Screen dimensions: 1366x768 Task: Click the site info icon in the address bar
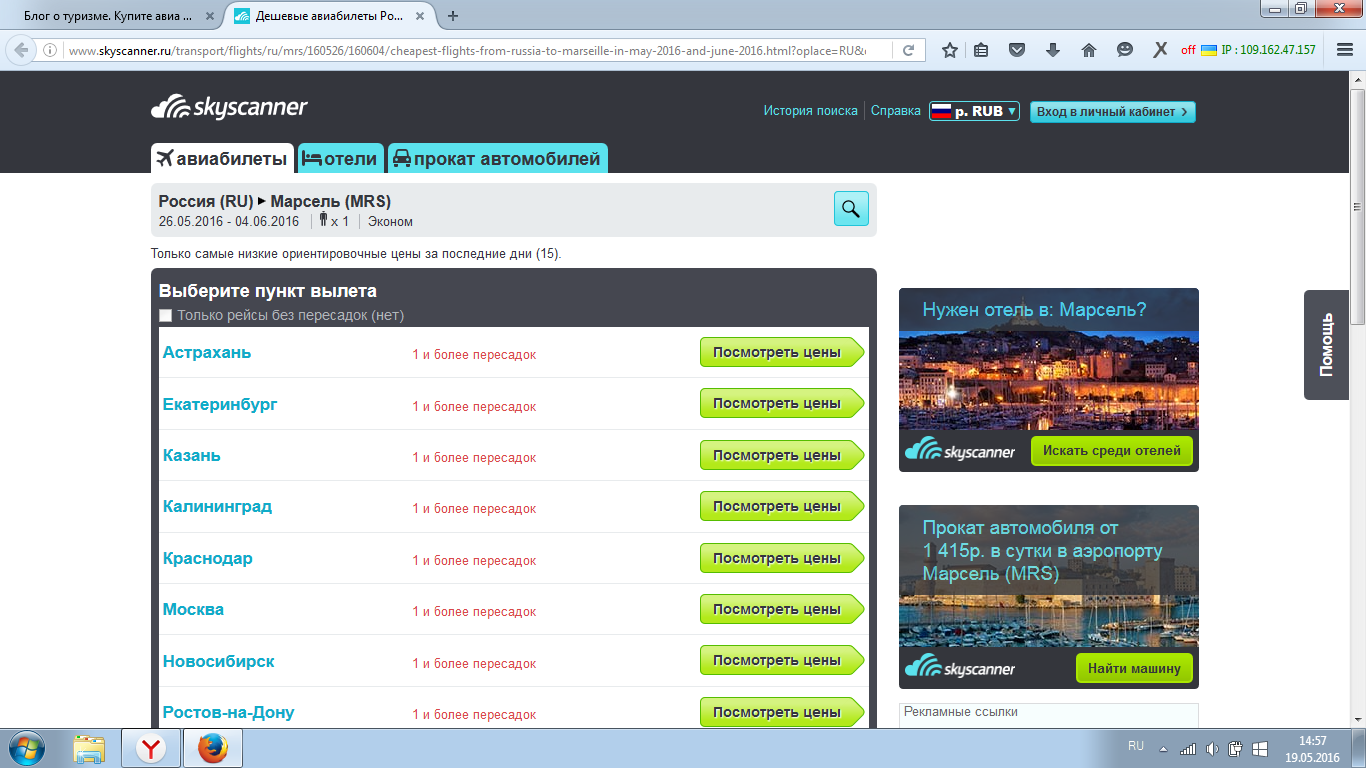point(50,50)
